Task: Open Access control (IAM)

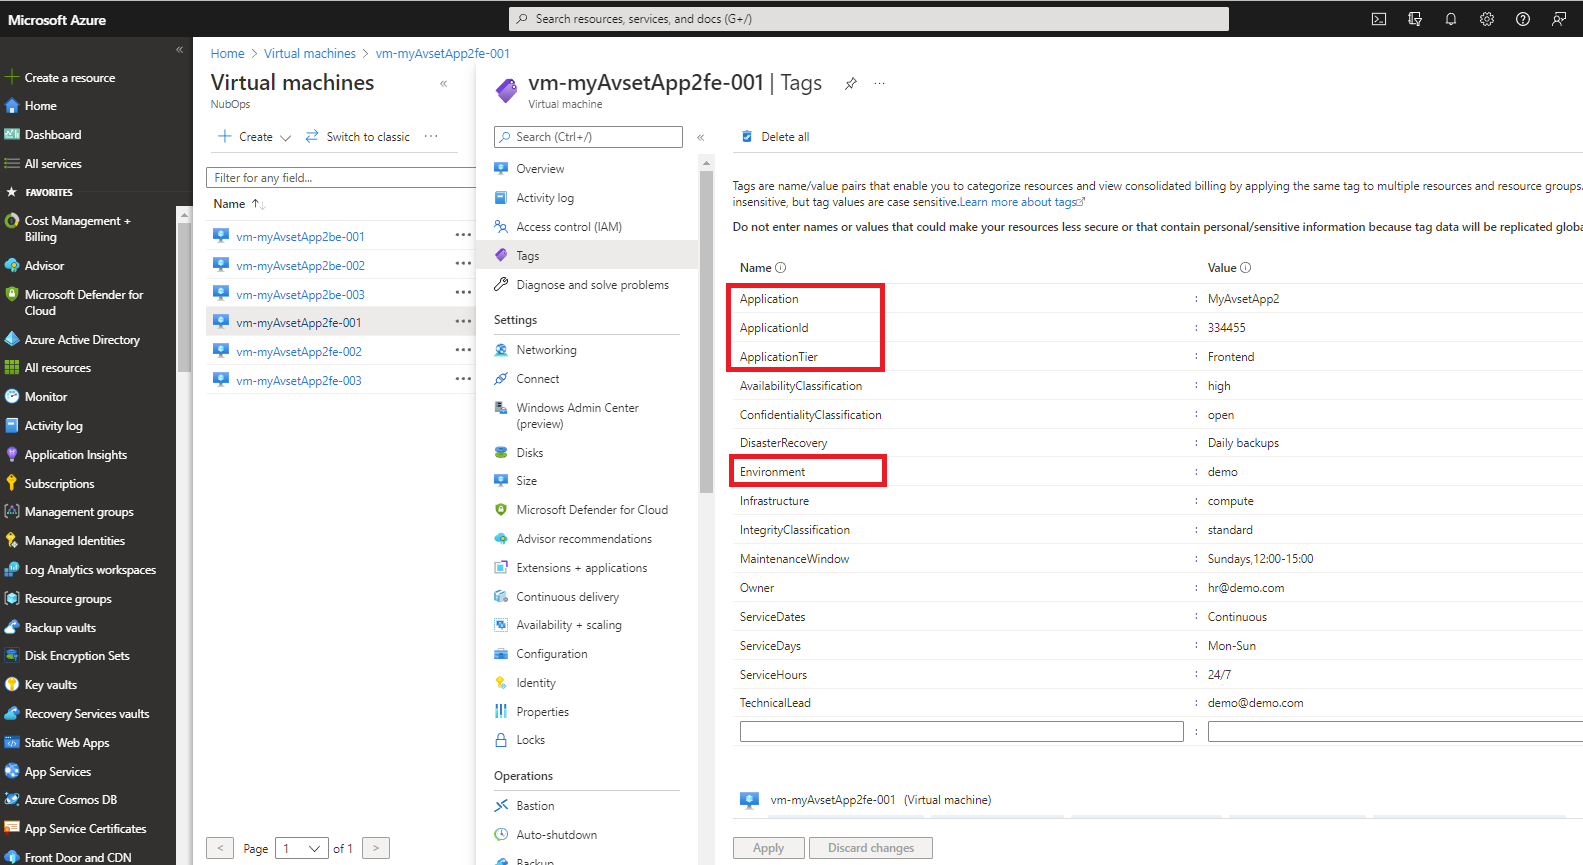Action: coord(569,227)
